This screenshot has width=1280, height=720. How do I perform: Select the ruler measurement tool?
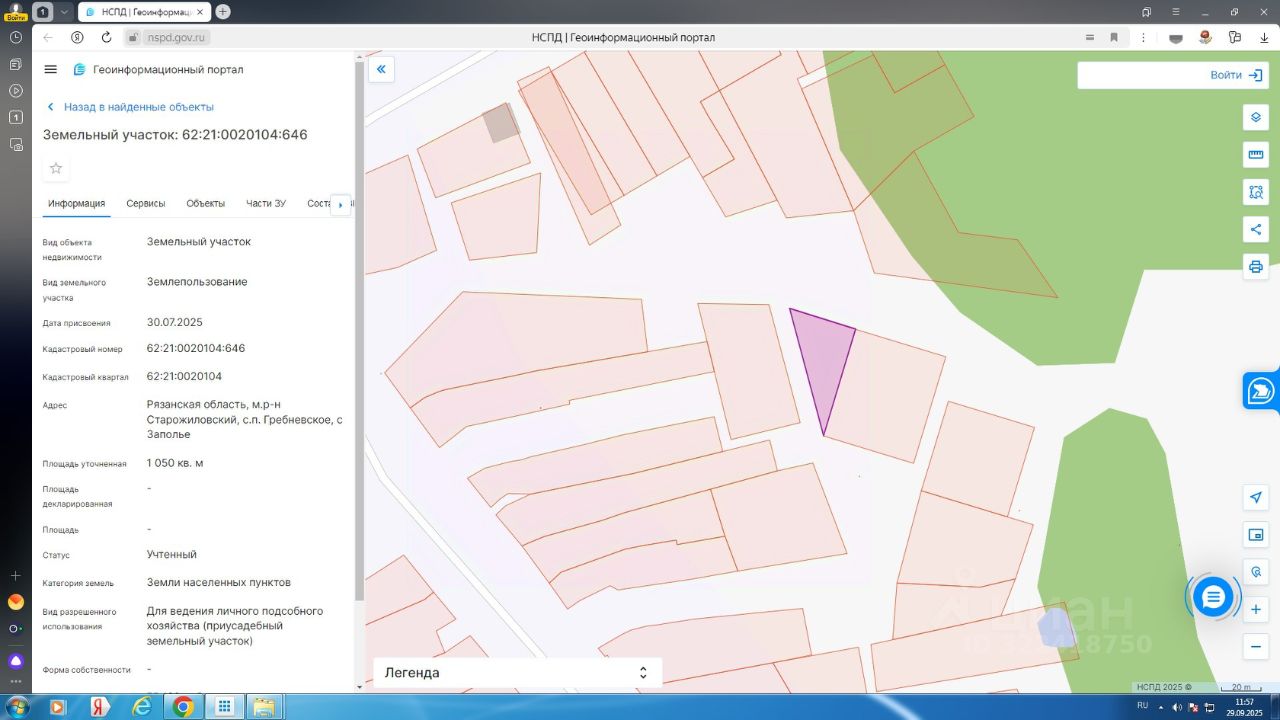tap(1256, 155)
